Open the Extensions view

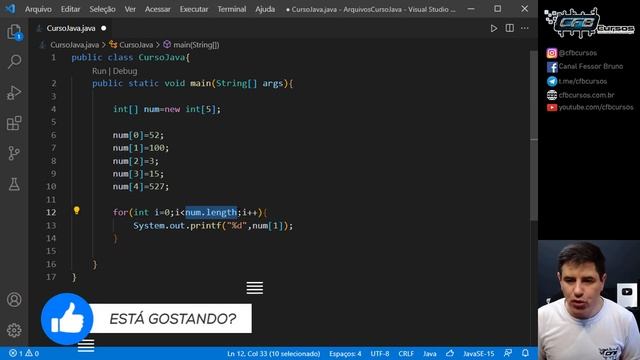tap(14, 123)
